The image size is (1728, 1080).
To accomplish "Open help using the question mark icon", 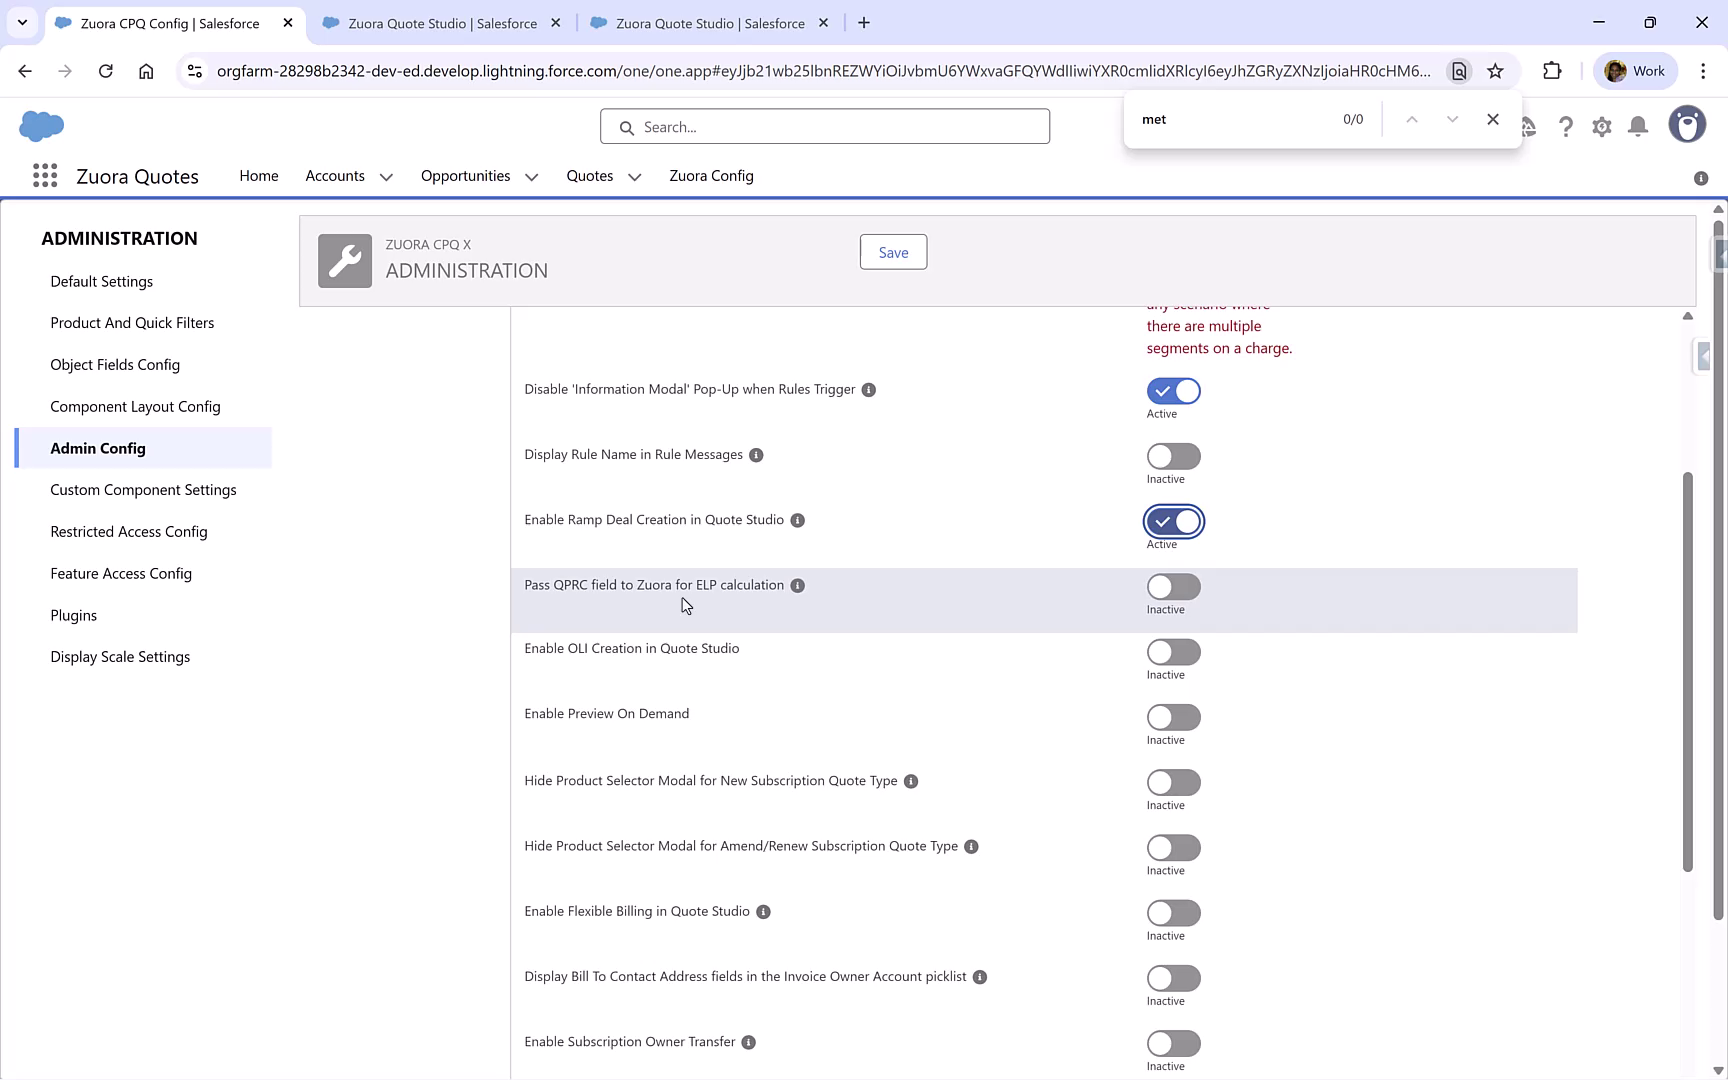I will pyautogui.click(x=1566, y=126).
